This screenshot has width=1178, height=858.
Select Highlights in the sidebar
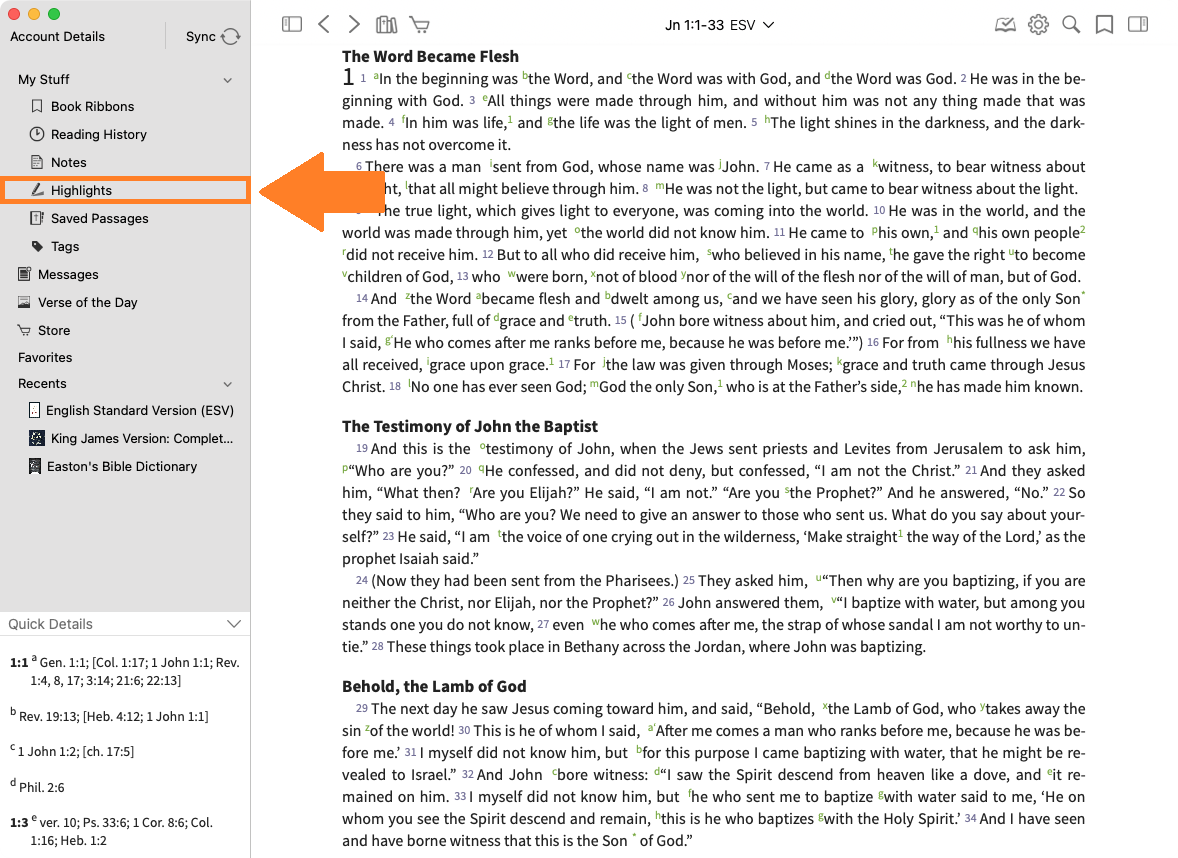point(81,190)
